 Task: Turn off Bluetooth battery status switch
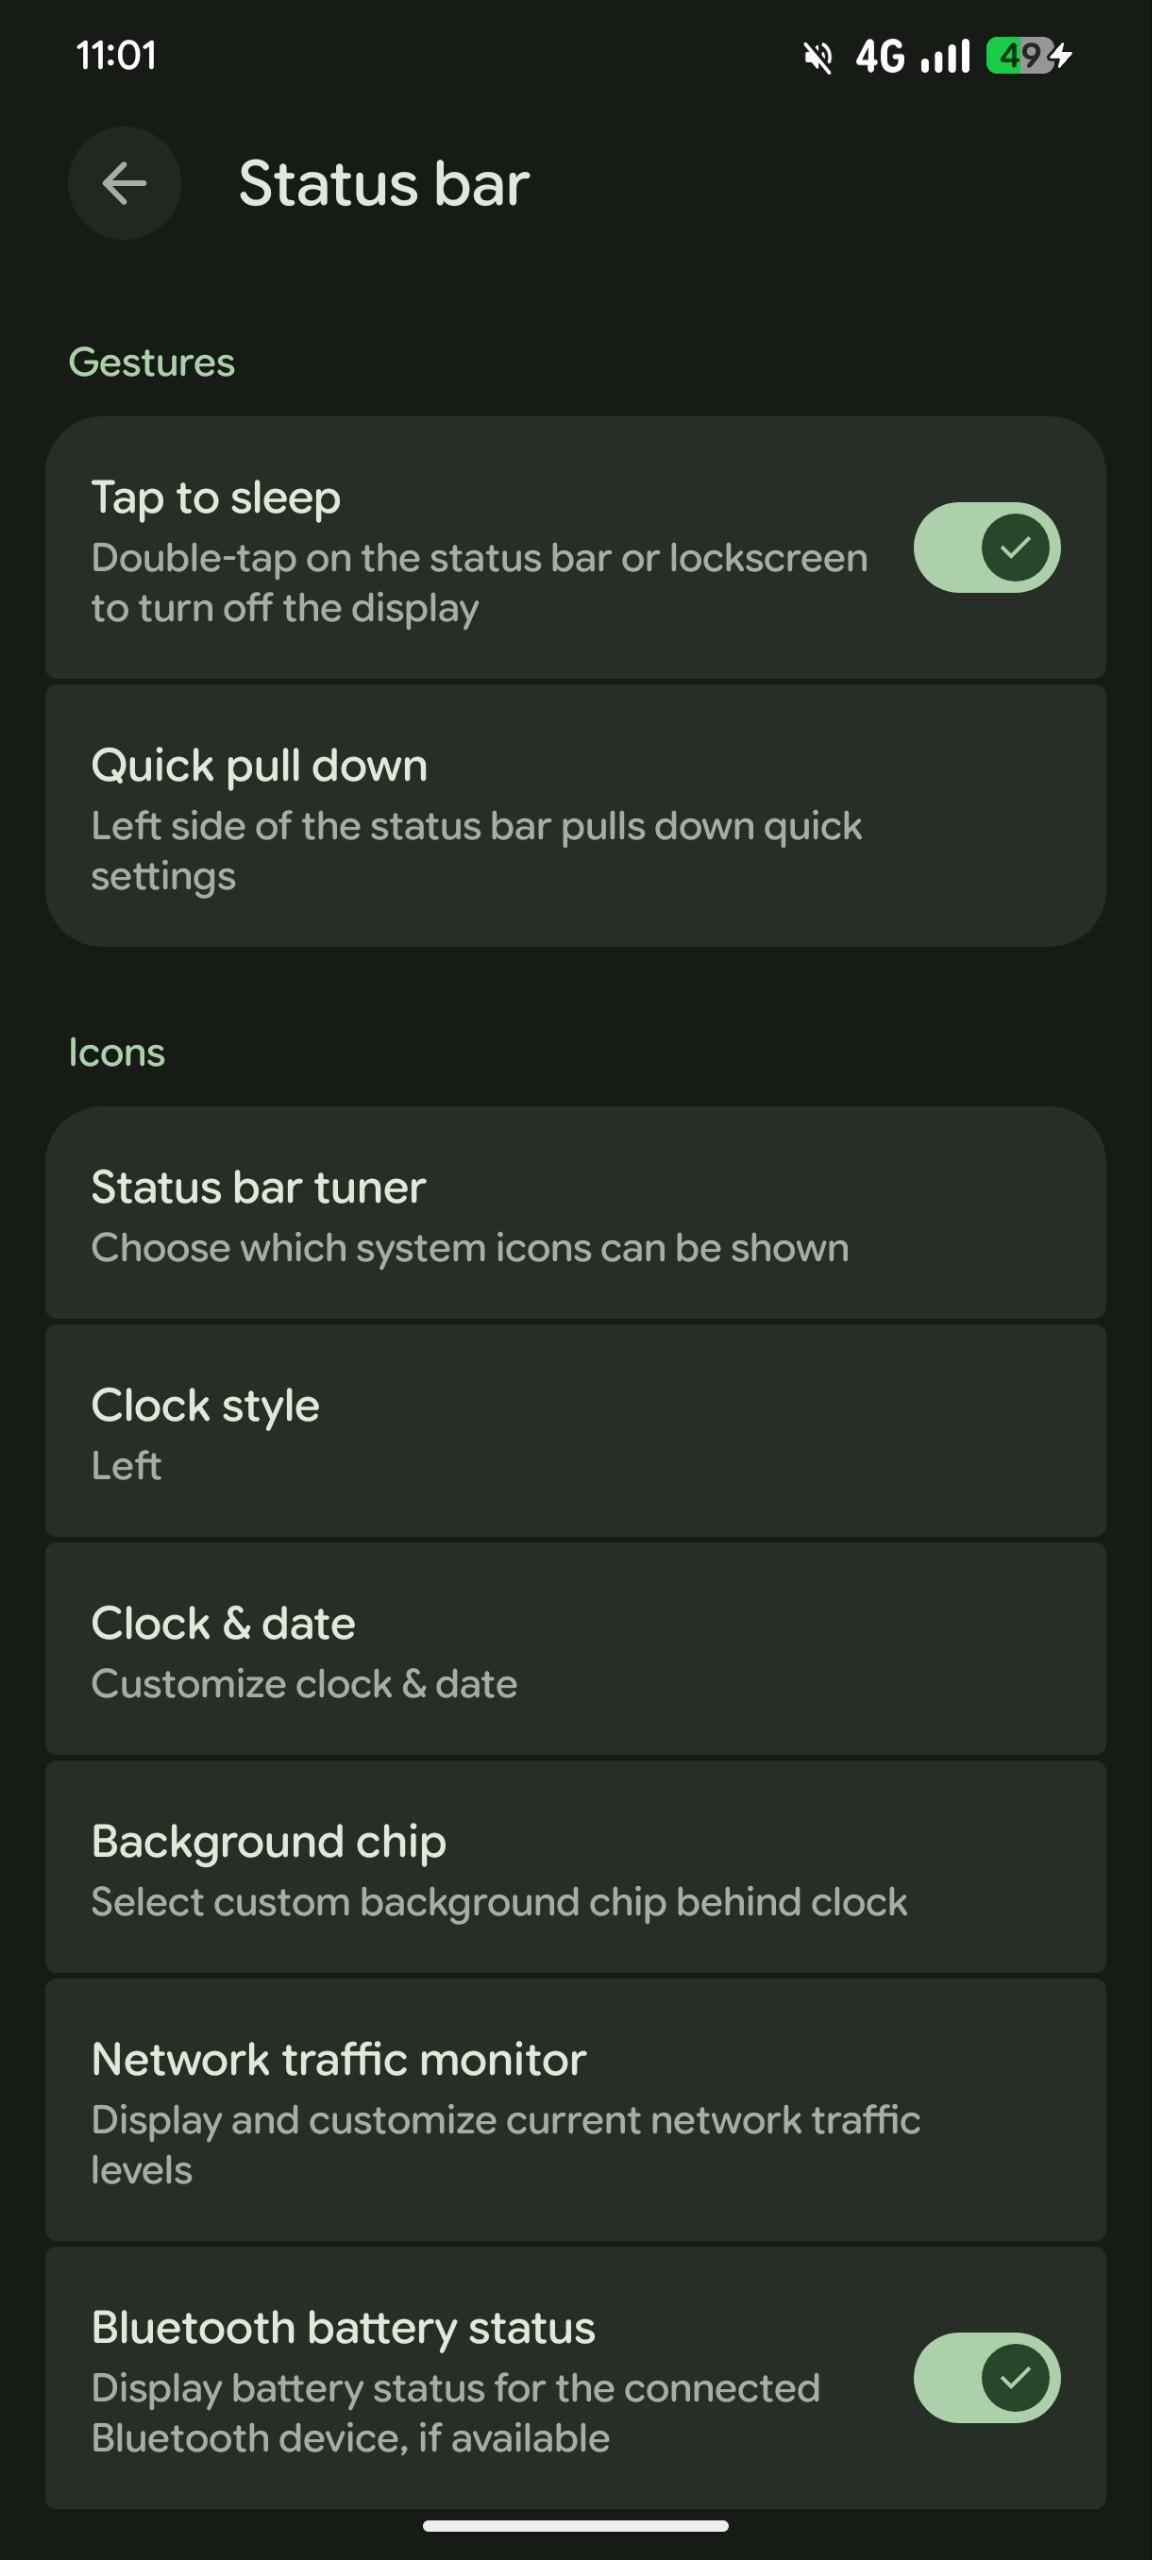pyautogui.click(x=986, y=2377)
